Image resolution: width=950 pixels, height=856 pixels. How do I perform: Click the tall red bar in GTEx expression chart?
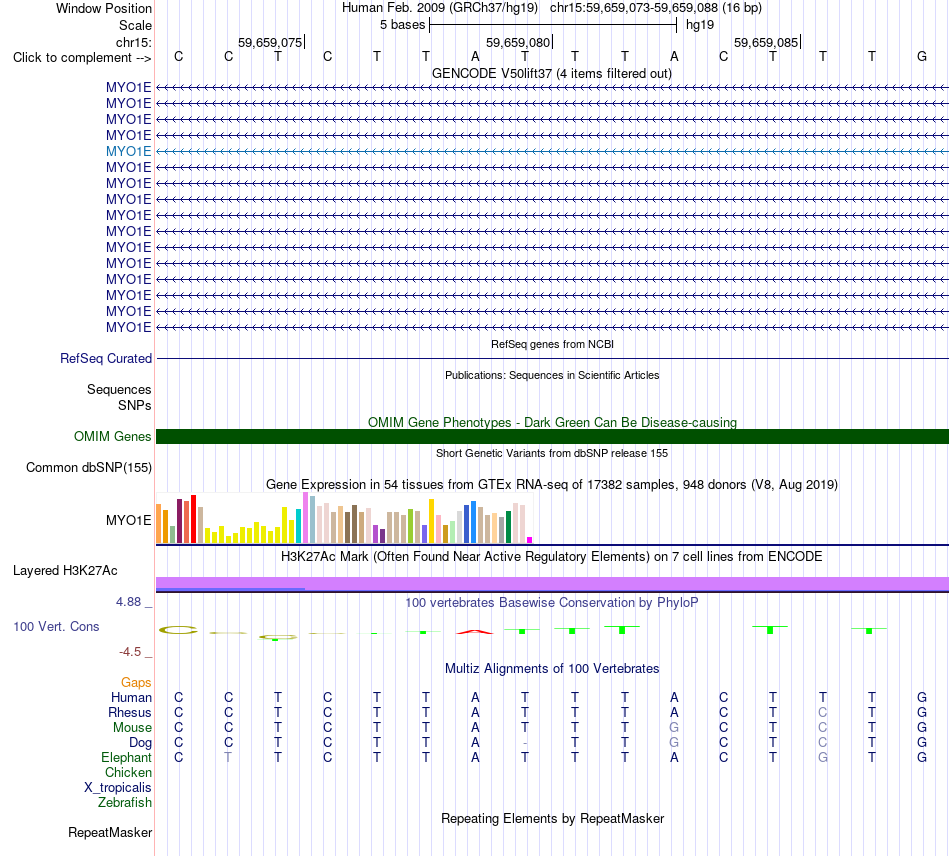(x=193, y=519)
